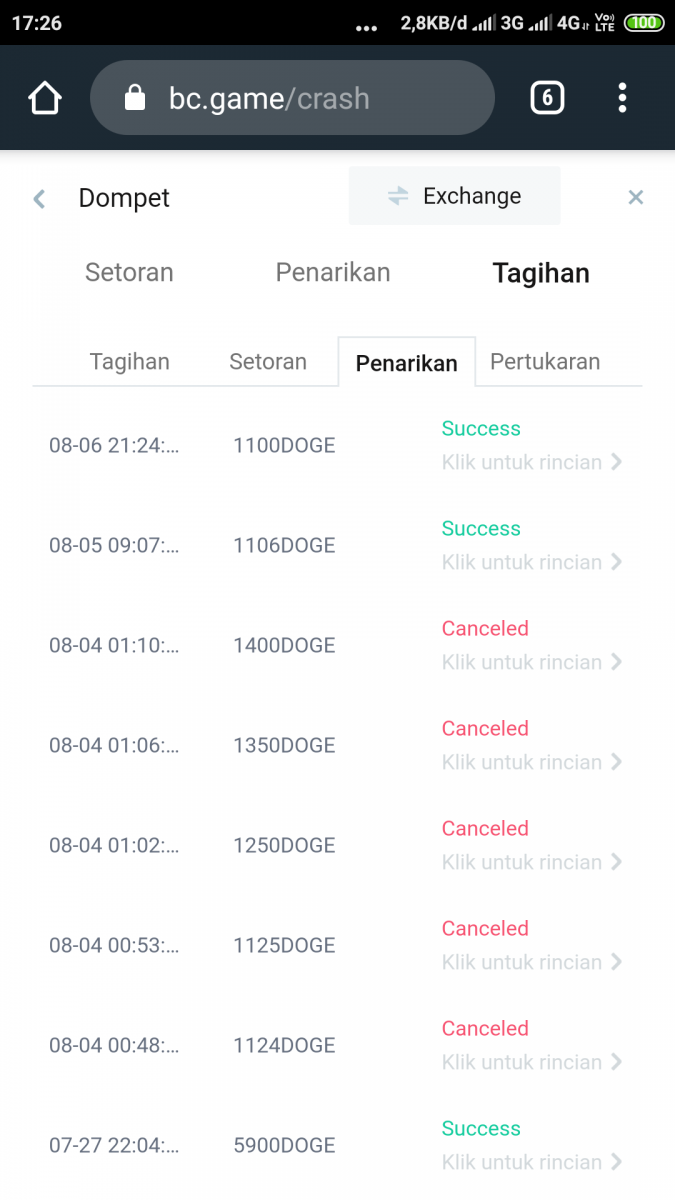
Task: Open details chevron for 1350DOGE withdrawal
Action: (616, 762)
